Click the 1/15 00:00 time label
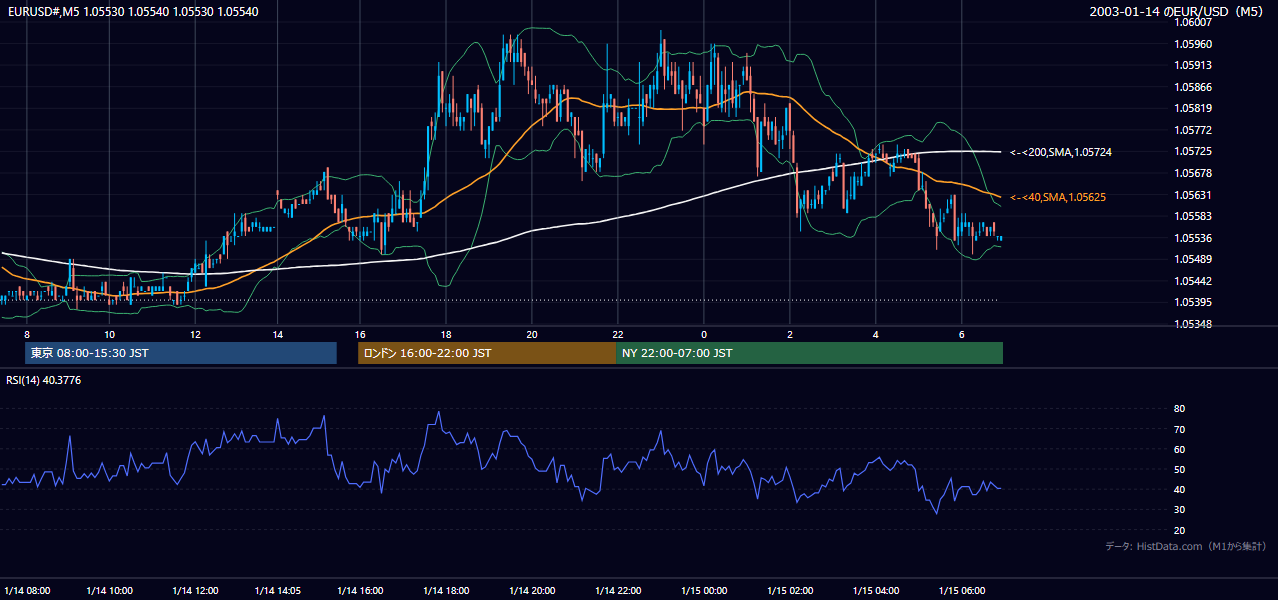This screenshot has width=1278, height=600. coord(704,590)
